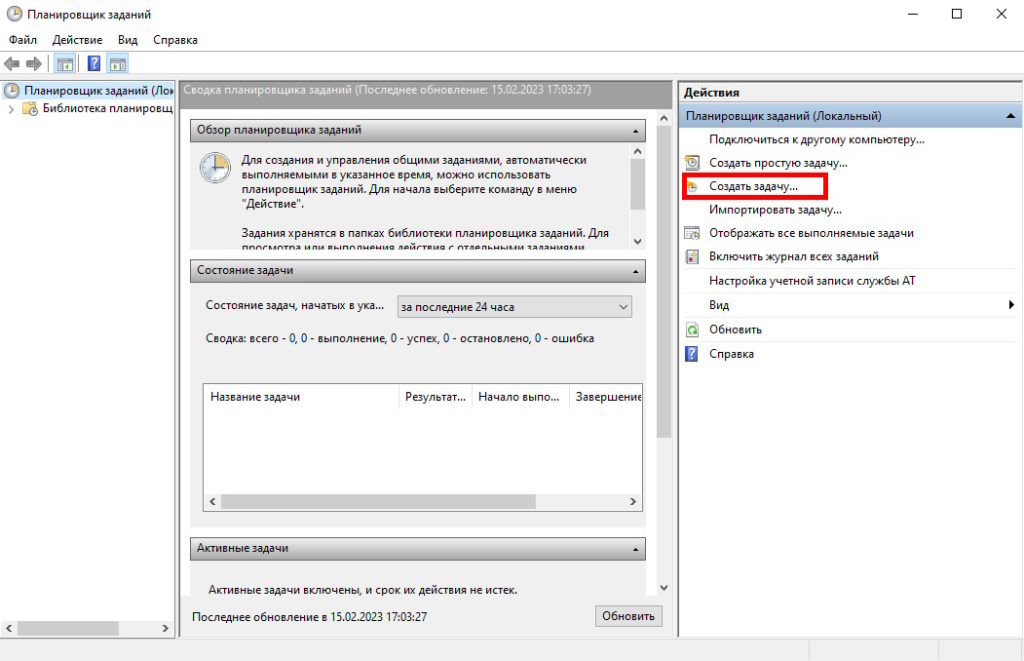Click the Forward arrow in the toolbar
The image size is (1024, 661).
(x=33, y=64)
